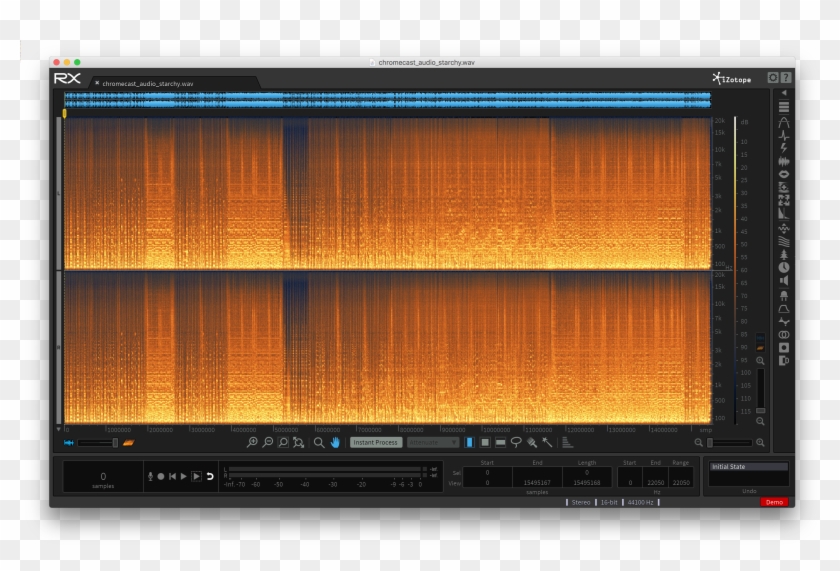Close the chromecast_audio_starchy.wav tab
This screenshot has height=571, width=840.
(x=96, y=83)
